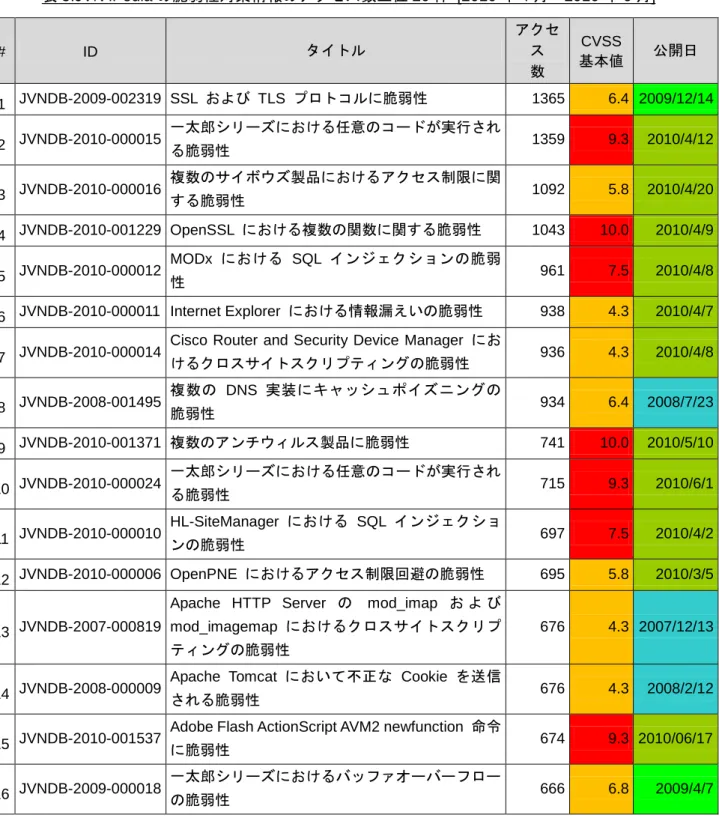Select access count 697
The image size is (719, 818).
pyautogui.click(x=537, y=534)
